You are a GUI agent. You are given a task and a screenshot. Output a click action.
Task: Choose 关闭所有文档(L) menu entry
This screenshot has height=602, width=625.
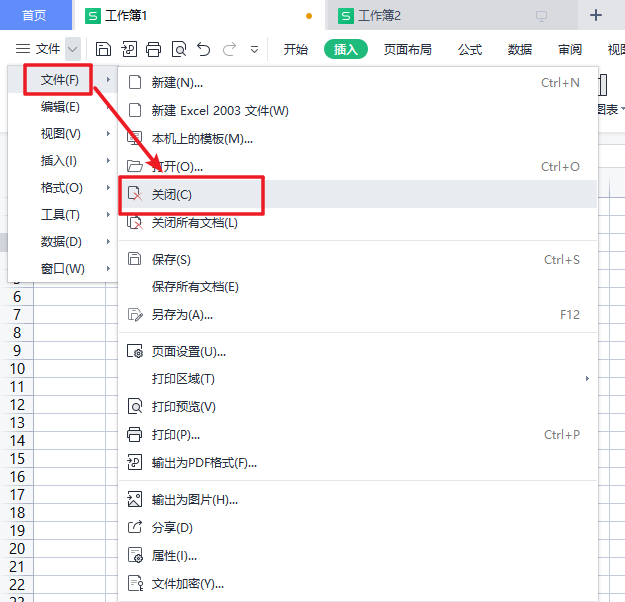click(x=358, y=222)
